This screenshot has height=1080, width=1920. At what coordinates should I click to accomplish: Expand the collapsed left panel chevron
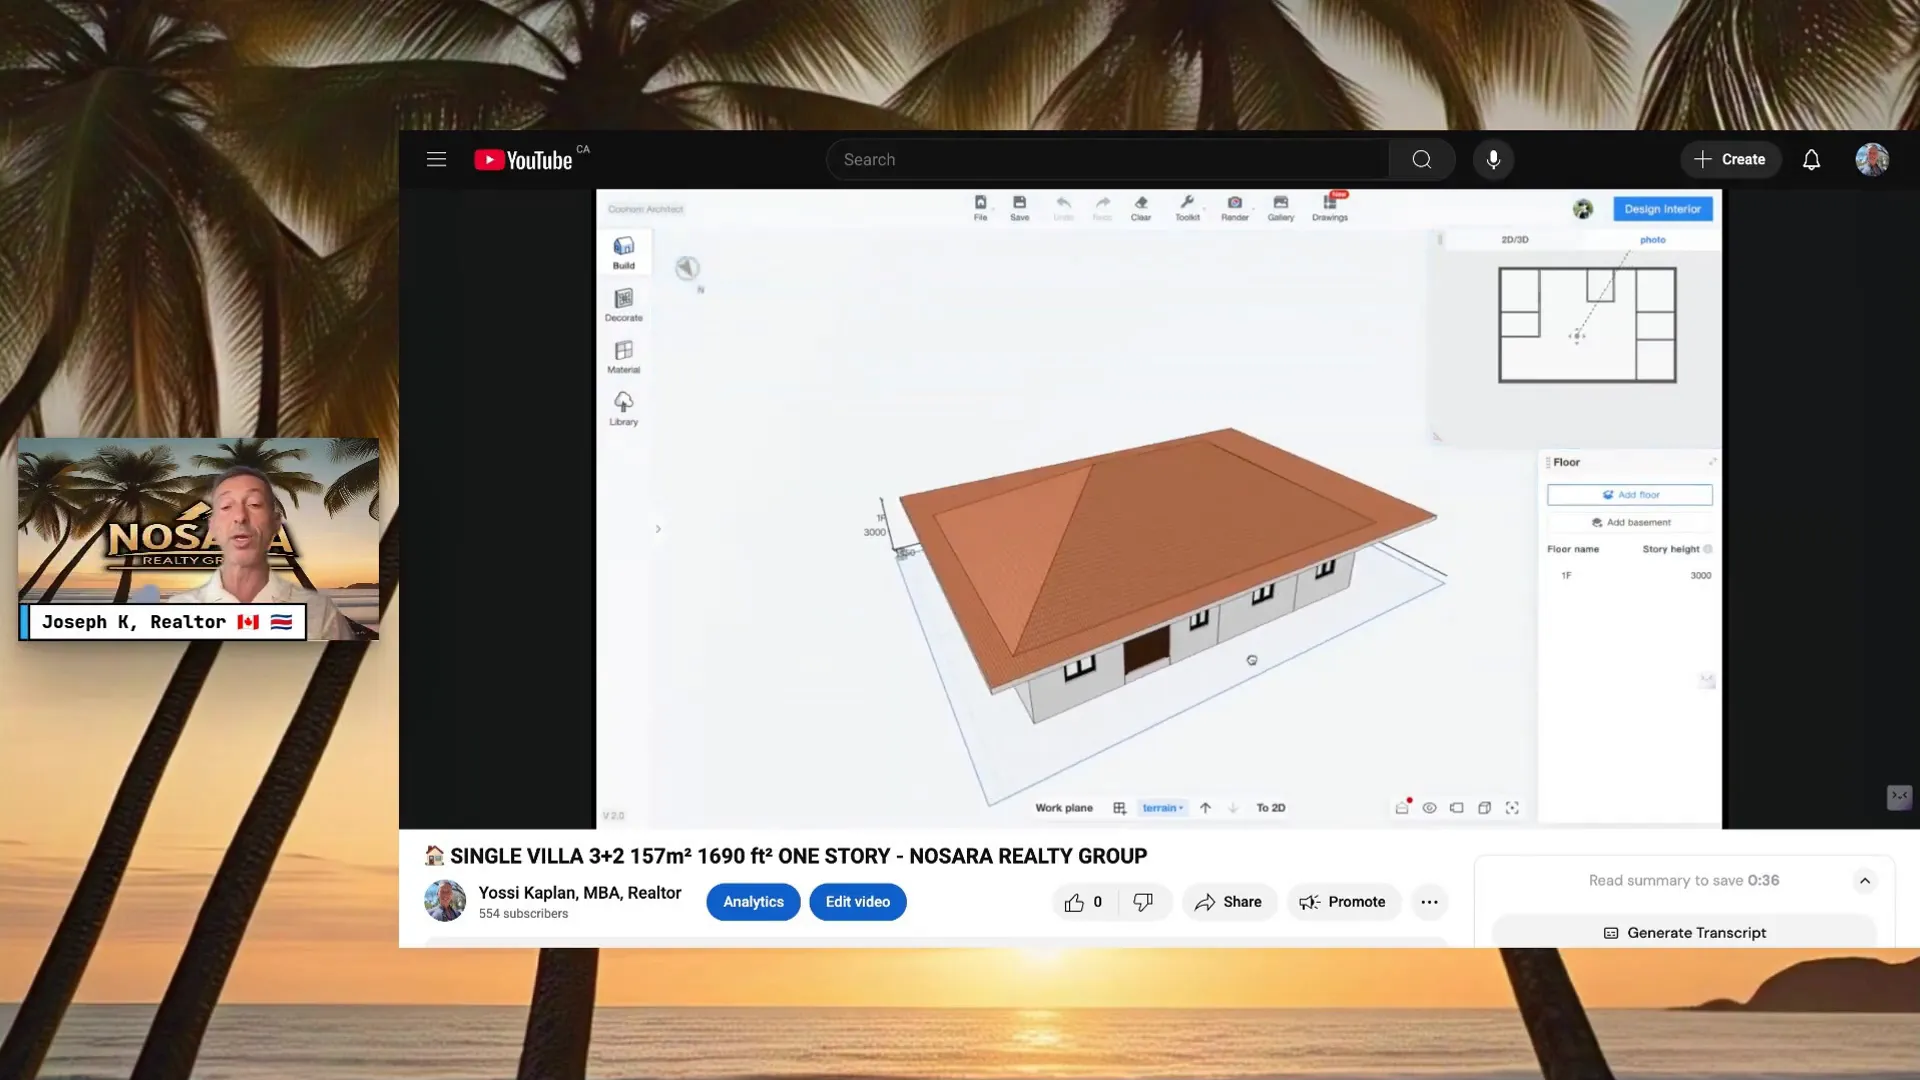(658, 529)
